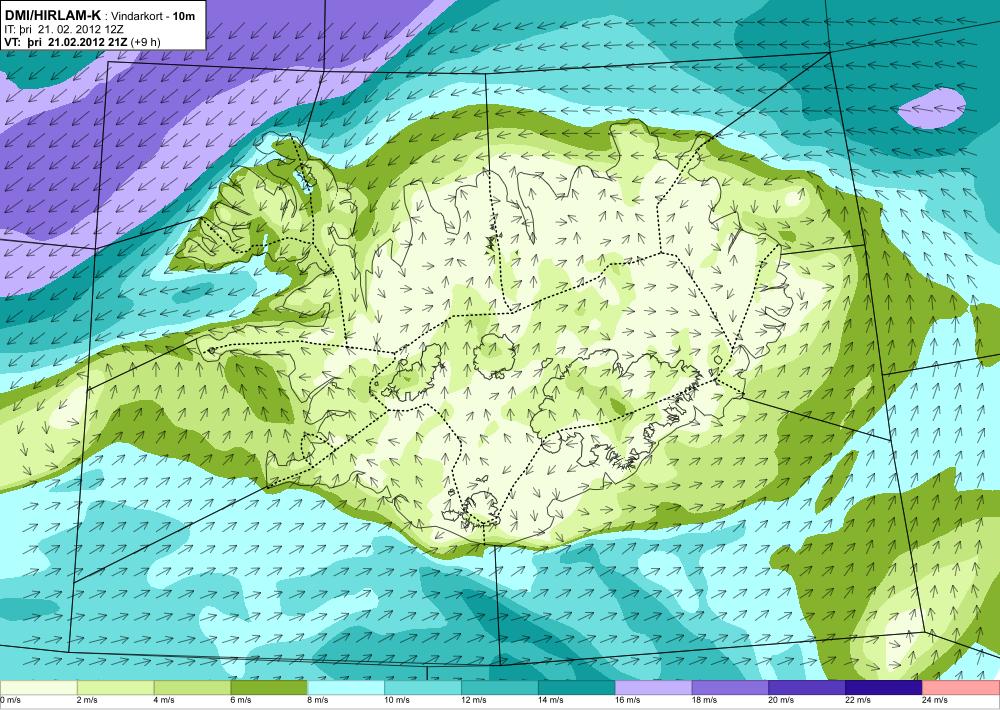
Task: Click the '0 m/s' legend label
Action: [10, 700]
